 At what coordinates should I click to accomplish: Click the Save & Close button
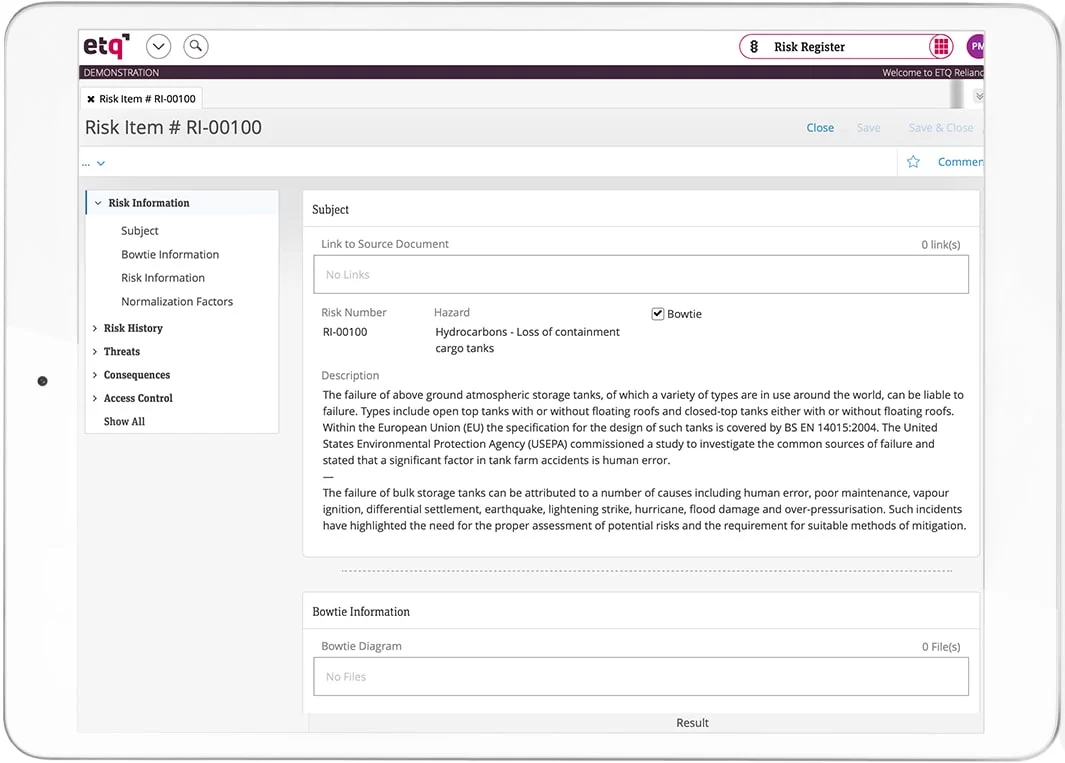[940, 127]
